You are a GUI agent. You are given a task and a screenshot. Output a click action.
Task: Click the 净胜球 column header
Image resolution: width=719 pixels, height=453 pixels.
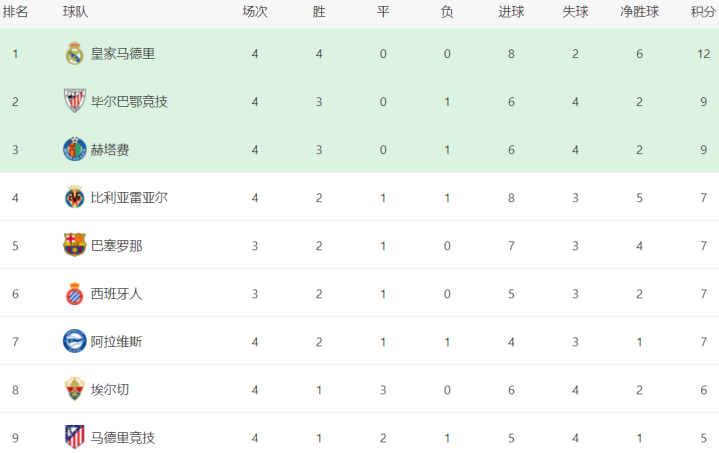(x=639, y=12)
